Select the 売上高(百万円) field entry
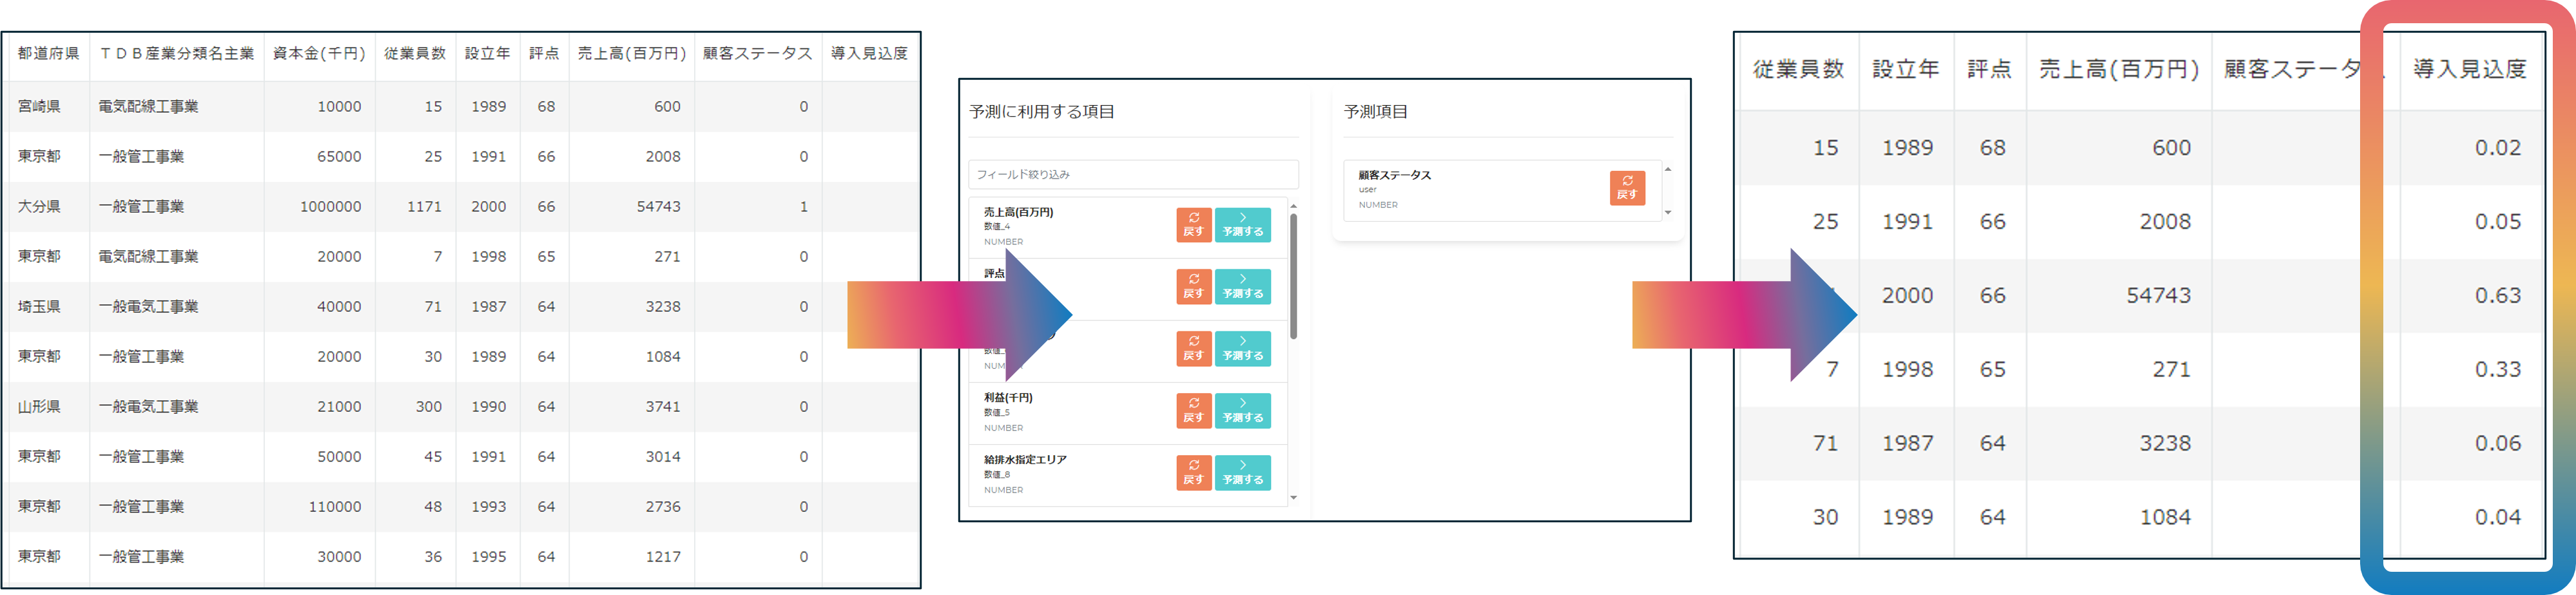The width and height of the screenshot is (2576, 595). point(1127,227)
